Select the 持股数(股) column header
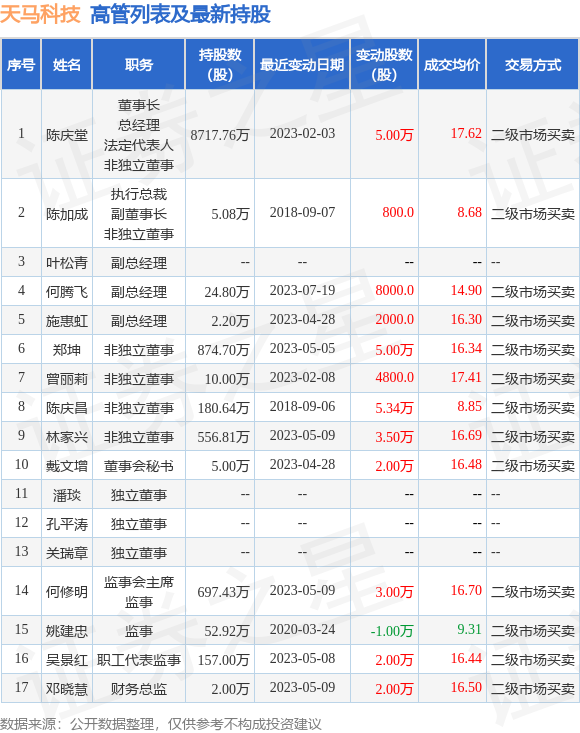Screen dimensions: 580x733 point(220,65)
